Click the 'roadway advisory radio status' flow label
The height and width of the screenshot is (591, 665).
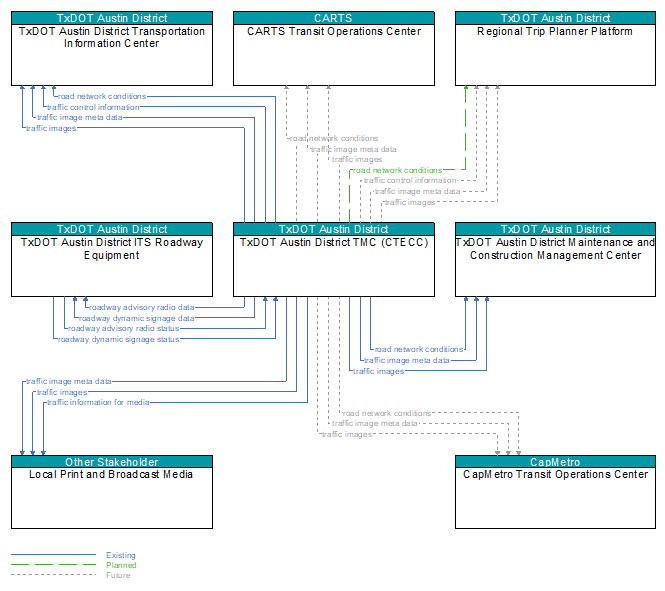click(x=123, y=329)
